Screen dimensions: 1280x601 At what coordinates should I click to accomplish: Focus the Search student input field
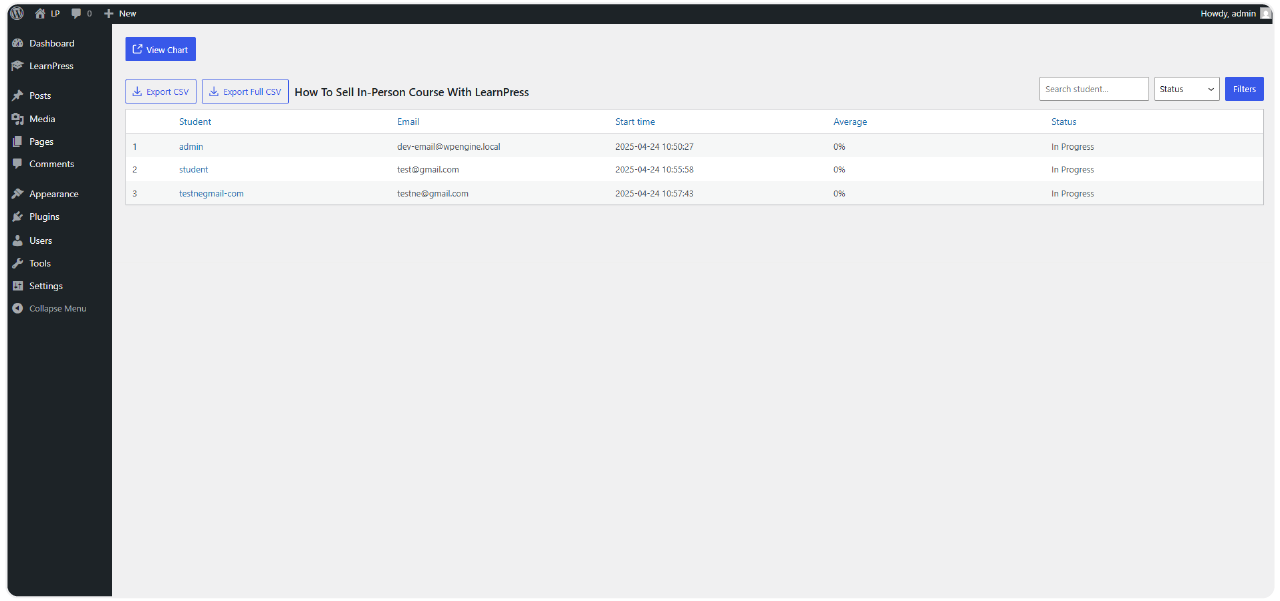tap(1093, 89)
